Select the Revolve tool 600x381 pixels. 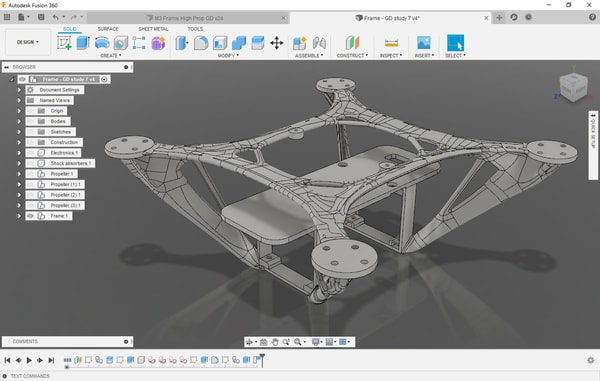coord(102,43)
